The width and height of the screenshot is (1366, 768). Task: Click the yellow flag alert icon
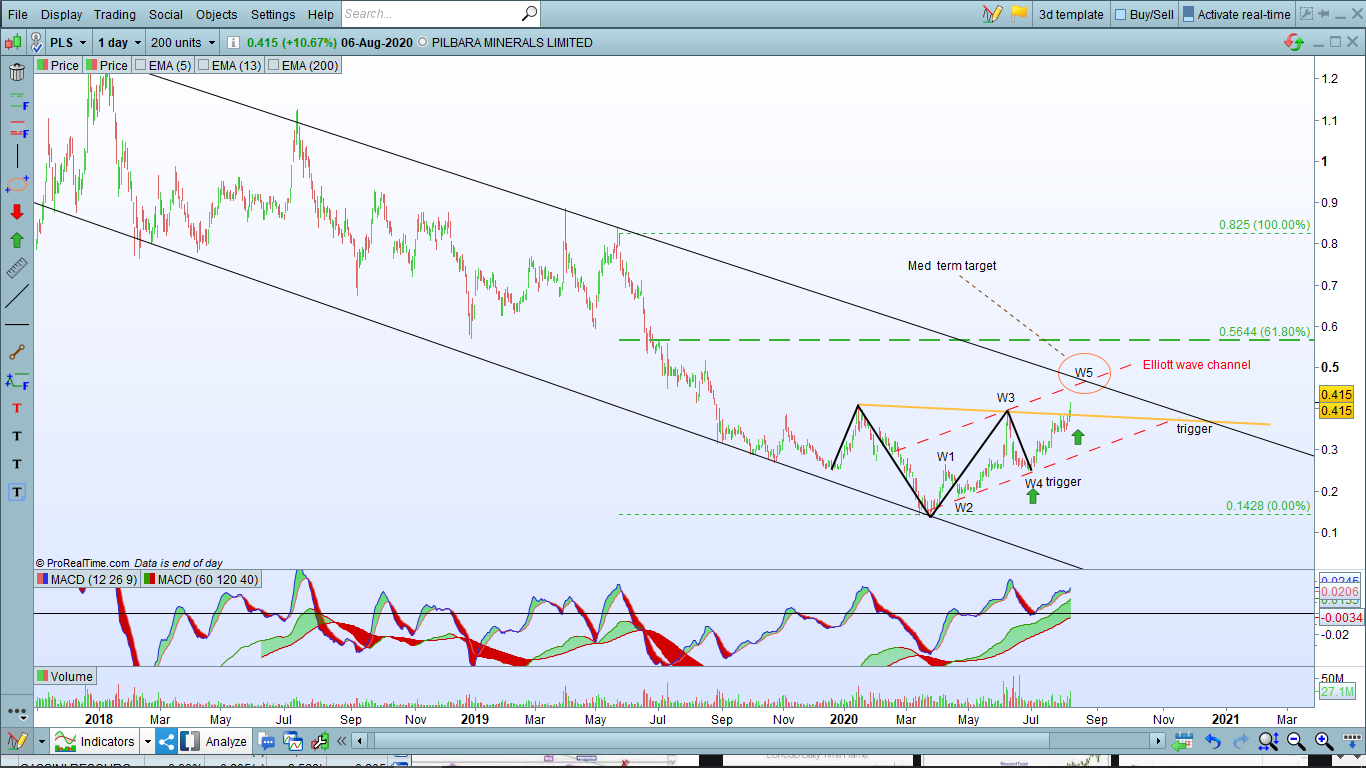tap(1019, 14)
